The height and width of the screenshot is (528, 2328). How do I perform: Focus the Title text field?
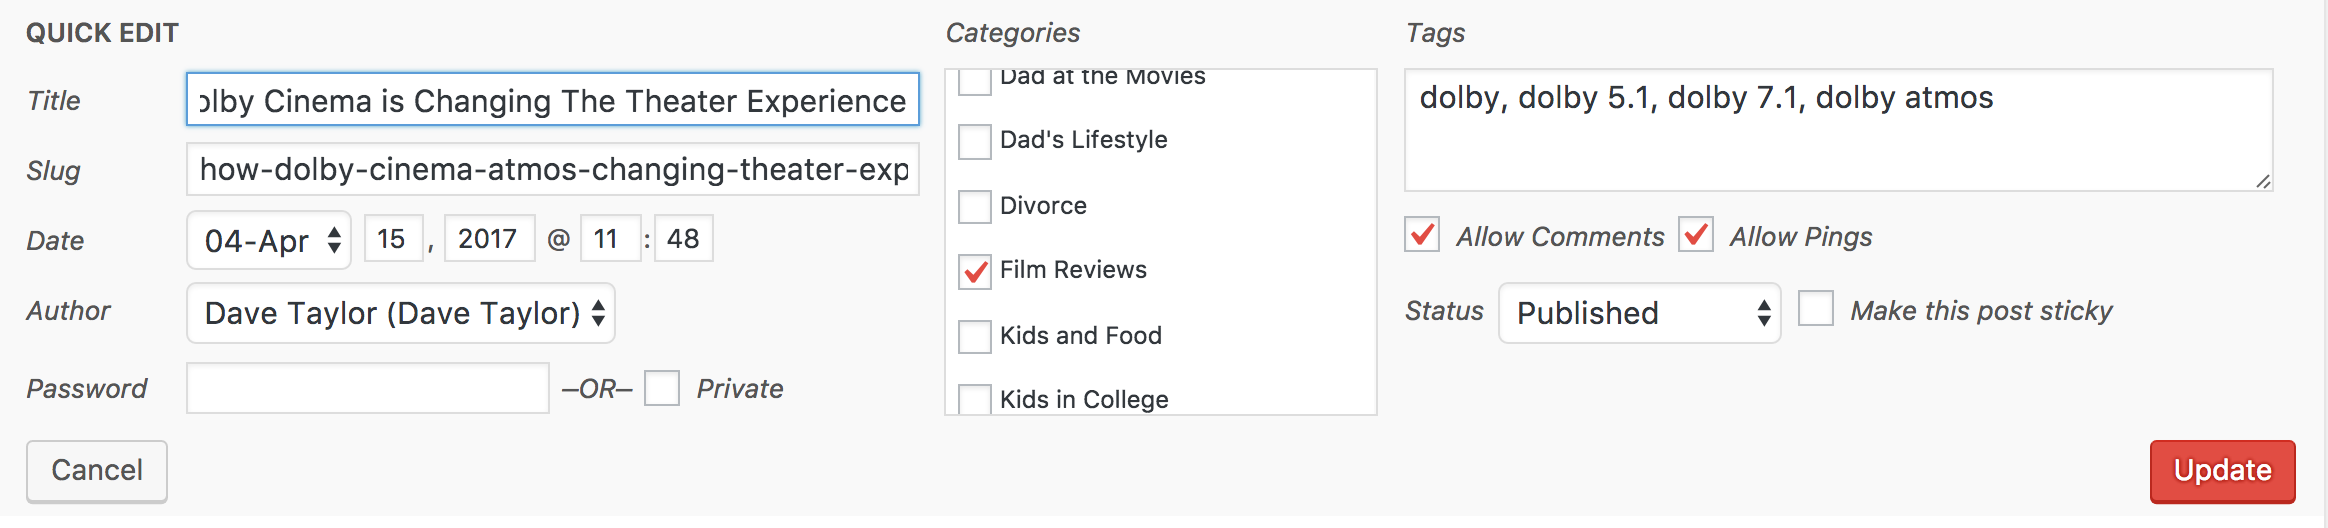tap(553, 99)
